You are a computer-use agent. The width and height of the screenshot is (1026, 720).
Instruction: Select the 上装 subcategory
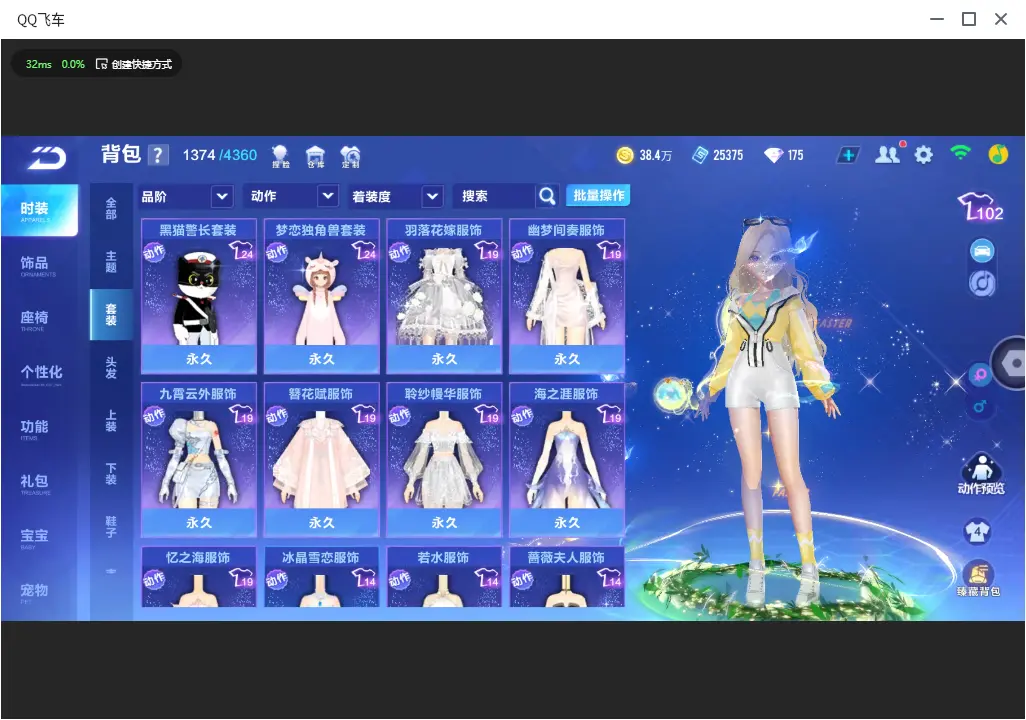[x=111, y=421]
